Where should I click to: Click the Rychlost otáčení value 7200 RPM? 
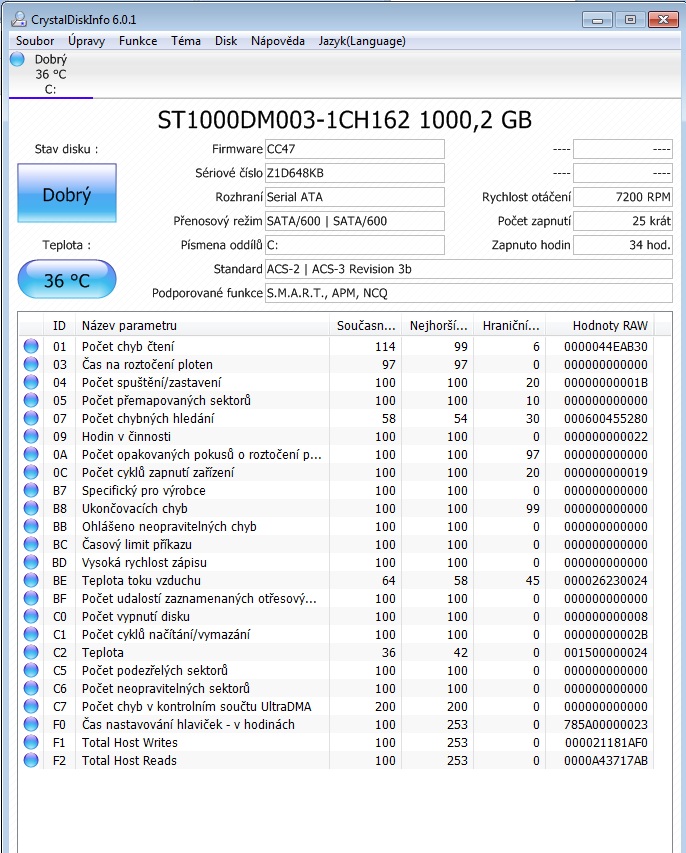623,197
